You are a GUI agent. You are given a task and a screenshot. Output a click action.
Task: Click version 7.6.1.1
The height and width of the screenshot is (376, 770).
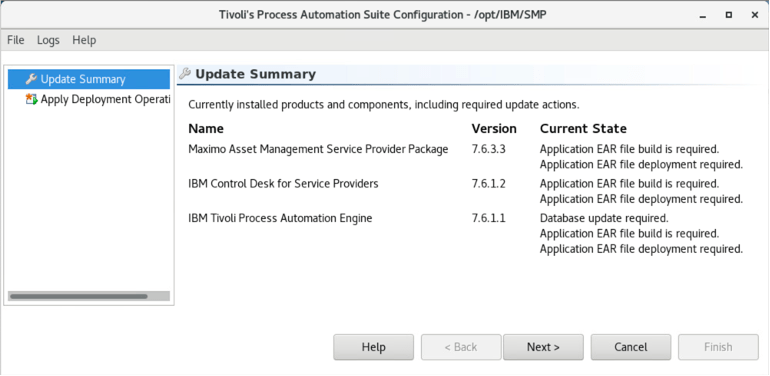coord(488,218)
